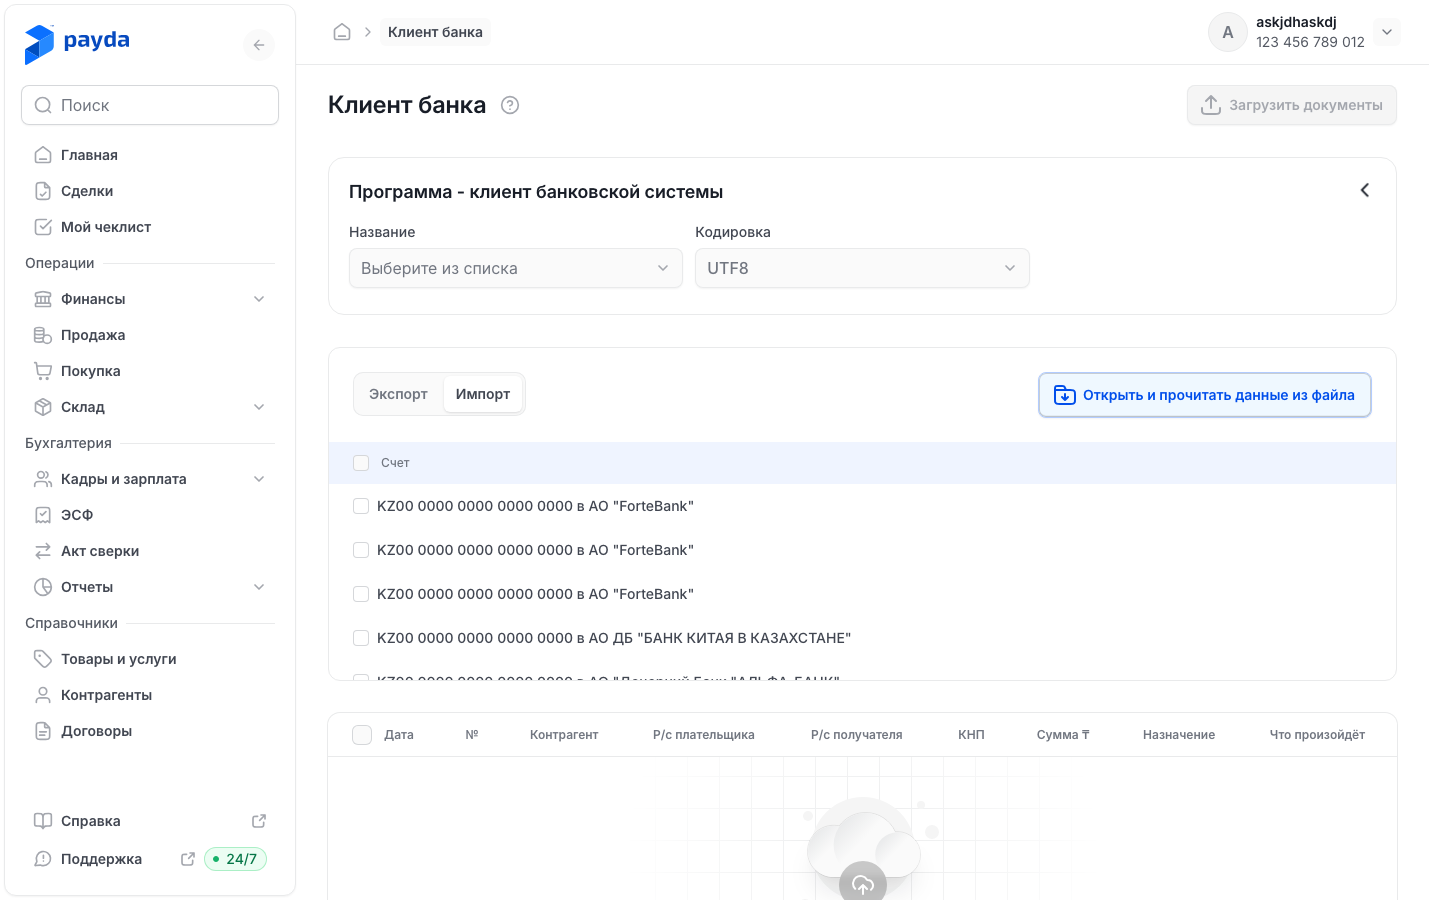Open the Поддержка support link

pos(102,859)
